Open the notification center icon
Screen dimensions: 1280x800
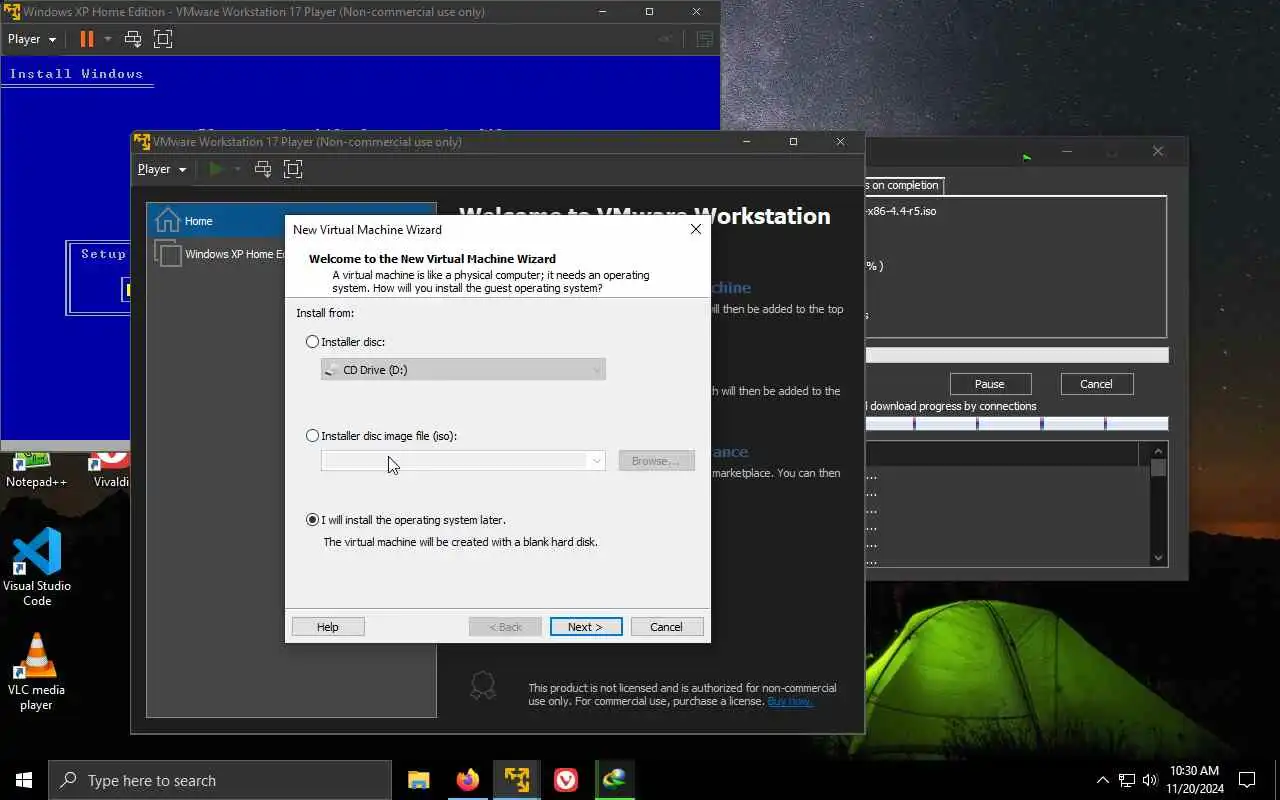[x=1247, y=780]
